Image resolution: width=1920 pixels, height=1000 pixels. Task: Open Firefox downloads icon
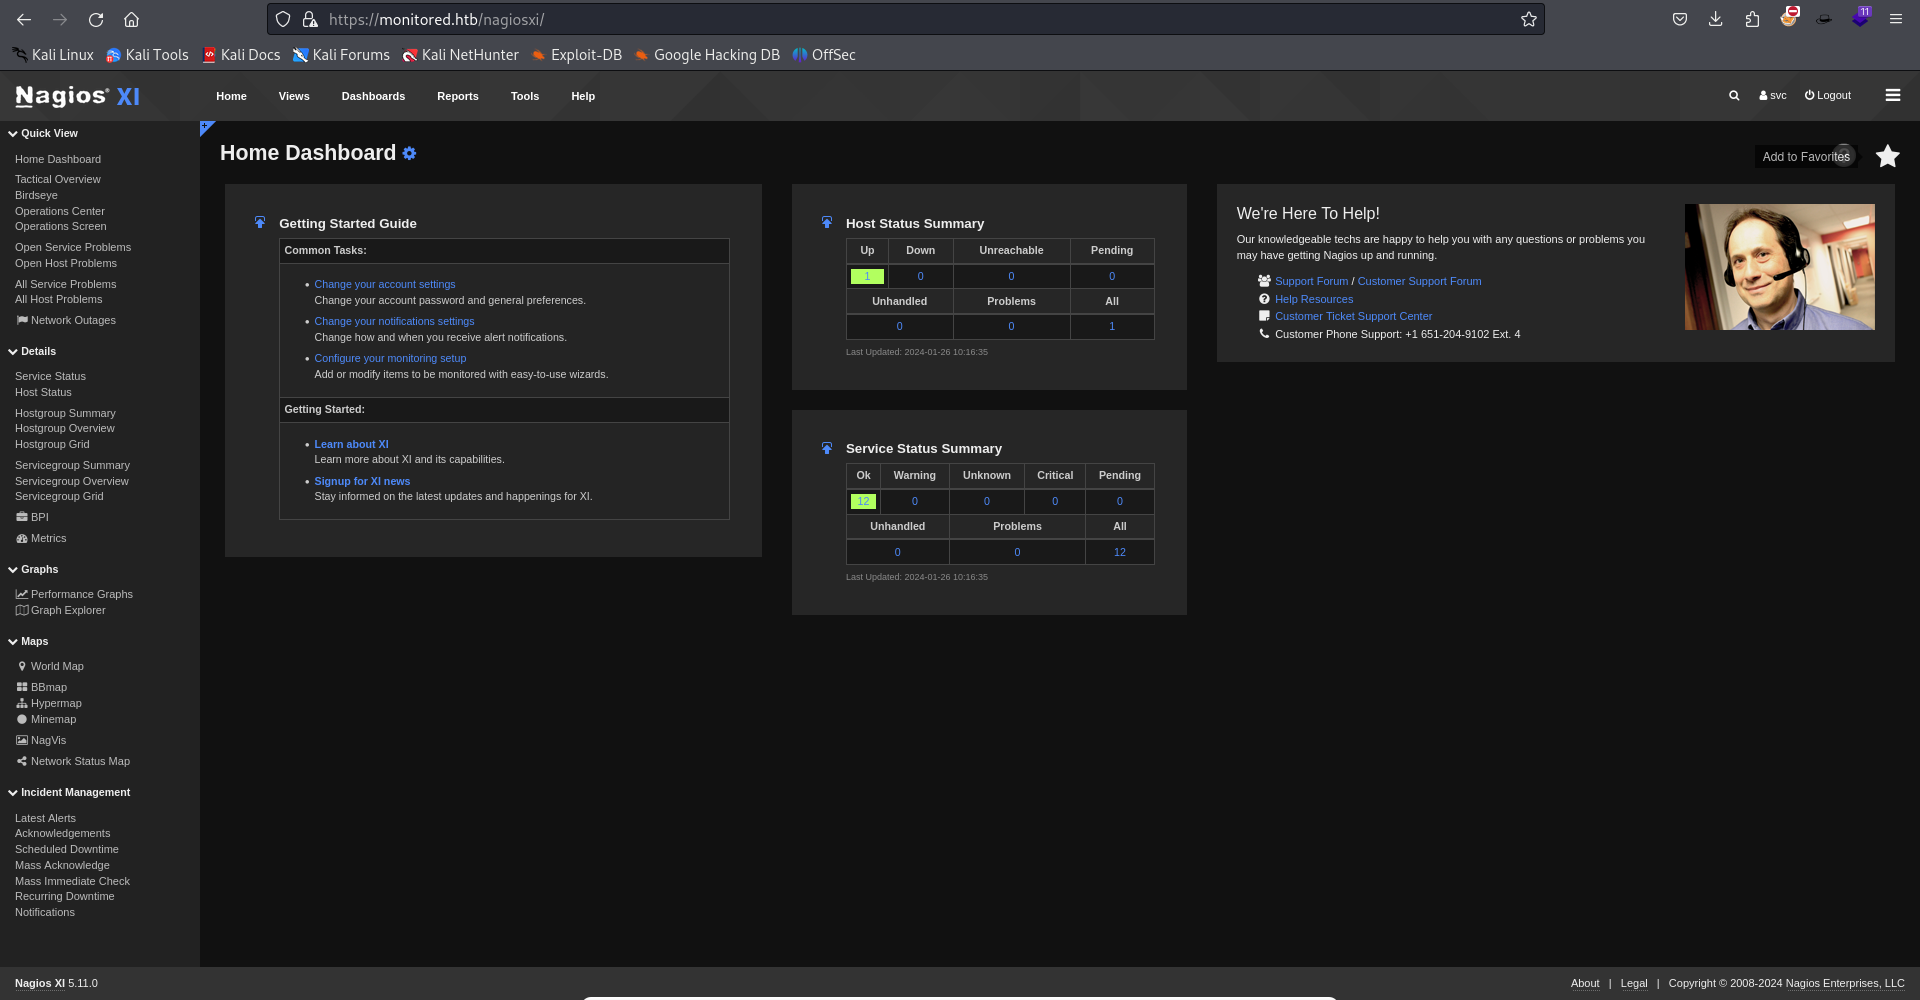1715,19
